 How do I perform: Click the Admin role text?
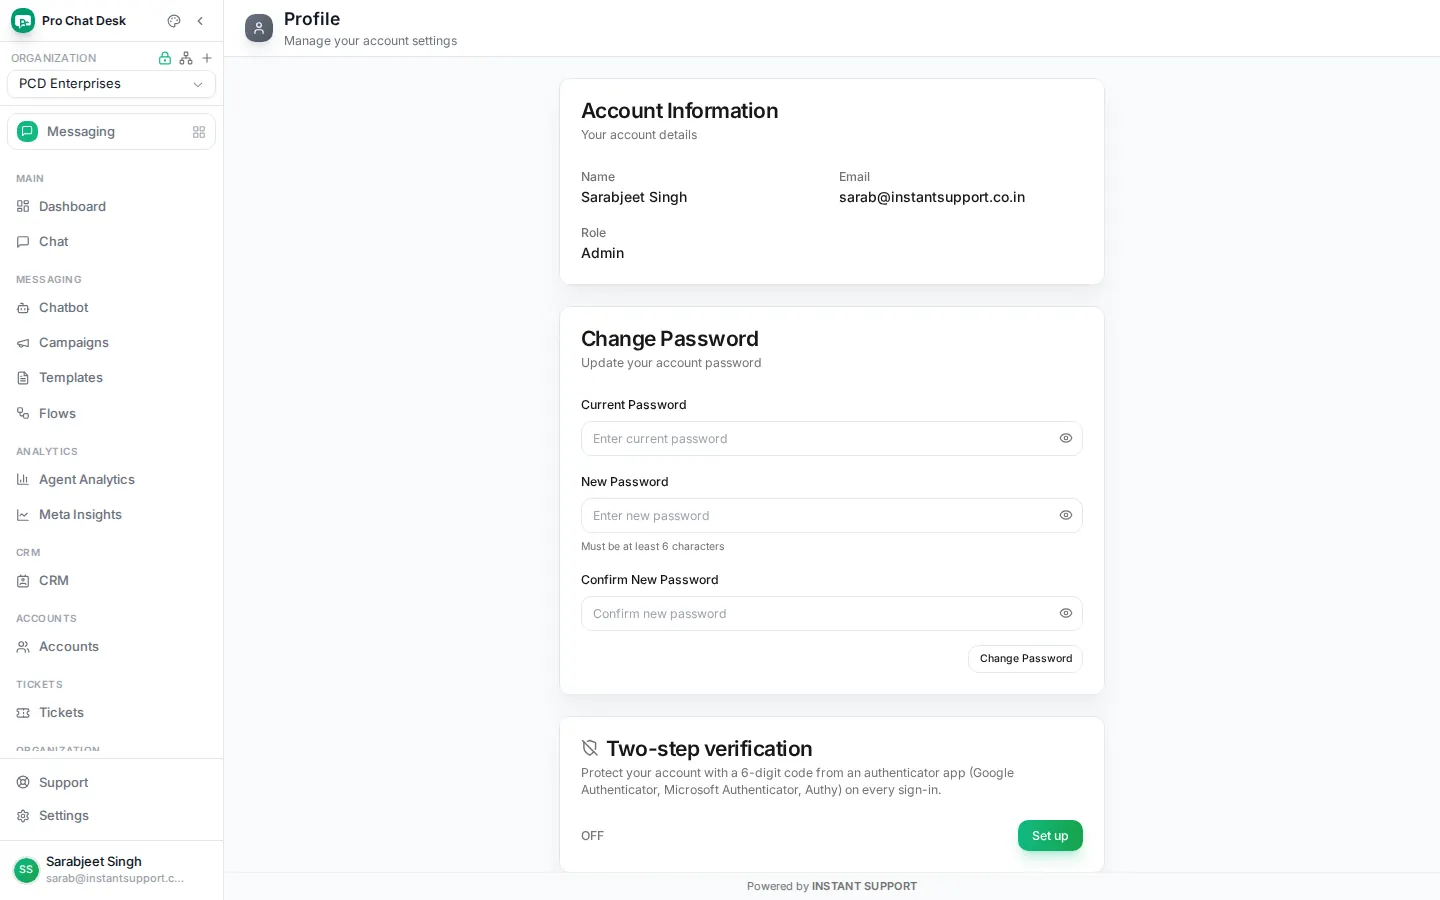(603, 254)
